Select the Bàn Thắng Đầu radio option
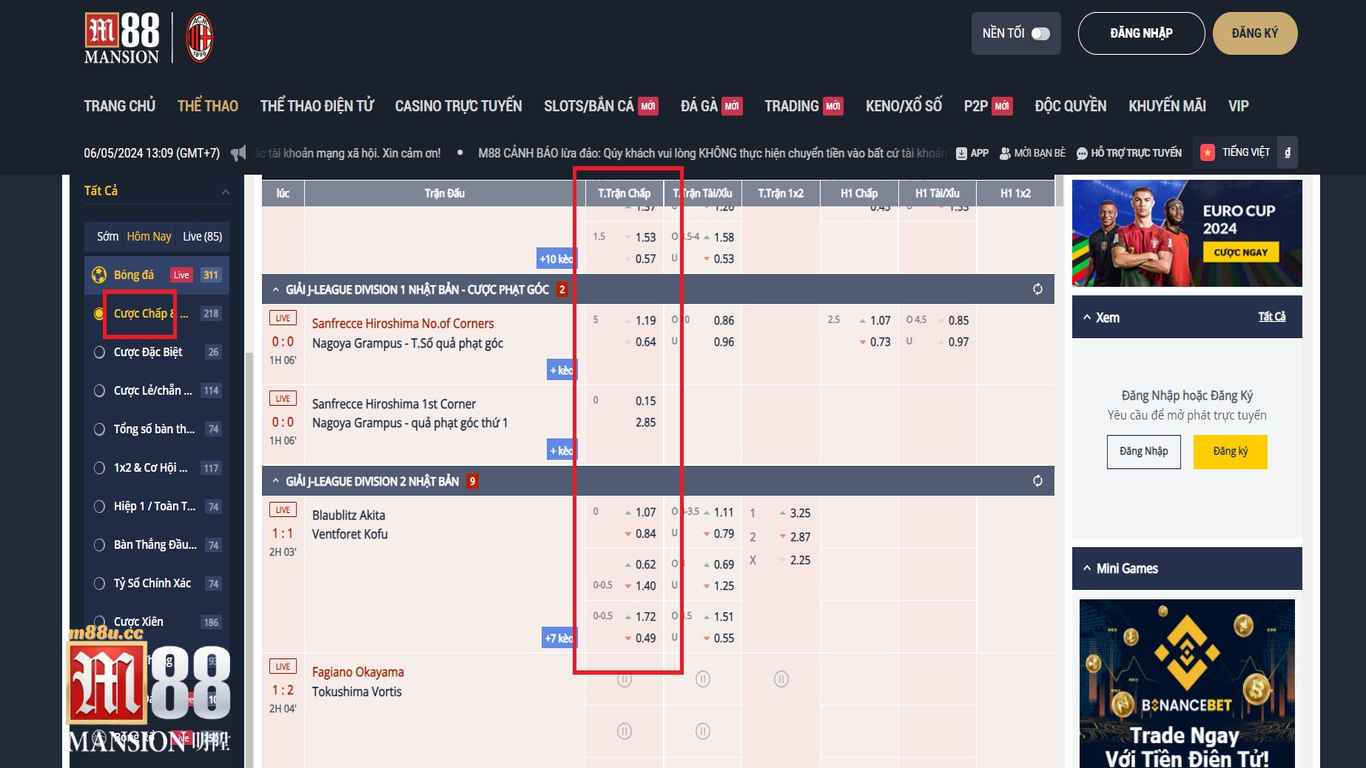 coord(99,545)
